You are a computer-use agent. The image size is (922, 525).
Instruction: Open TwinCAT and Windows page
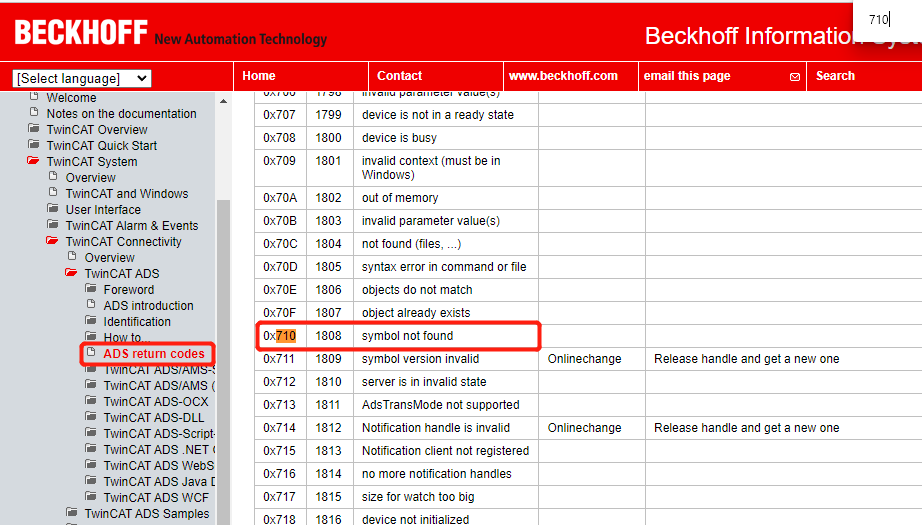pyautogui.click(x=127, y=193)
